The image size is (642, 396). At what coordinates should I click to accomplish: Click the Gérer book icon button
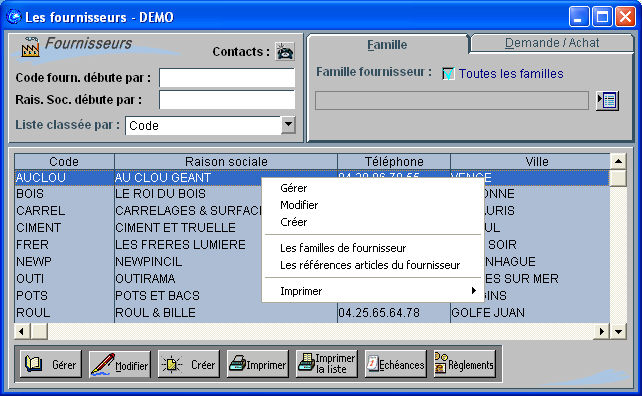coord(51,364)
